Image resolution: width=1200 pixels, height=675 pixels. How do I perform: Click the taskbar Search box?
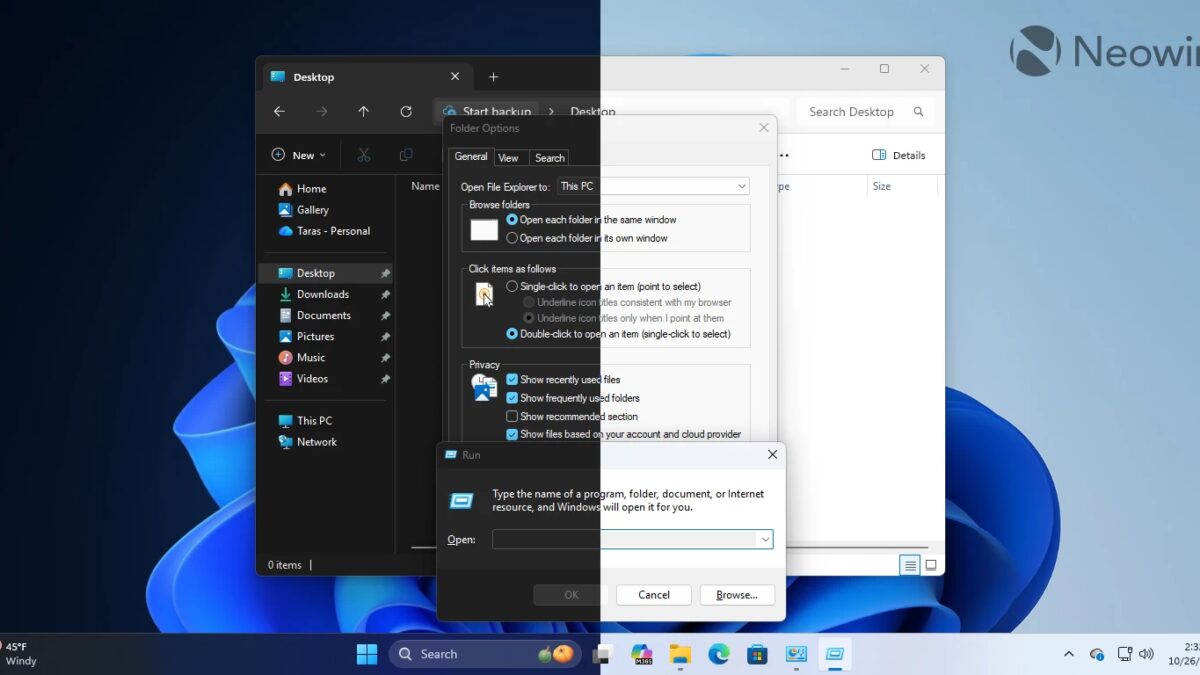click(x=485, y=654)
